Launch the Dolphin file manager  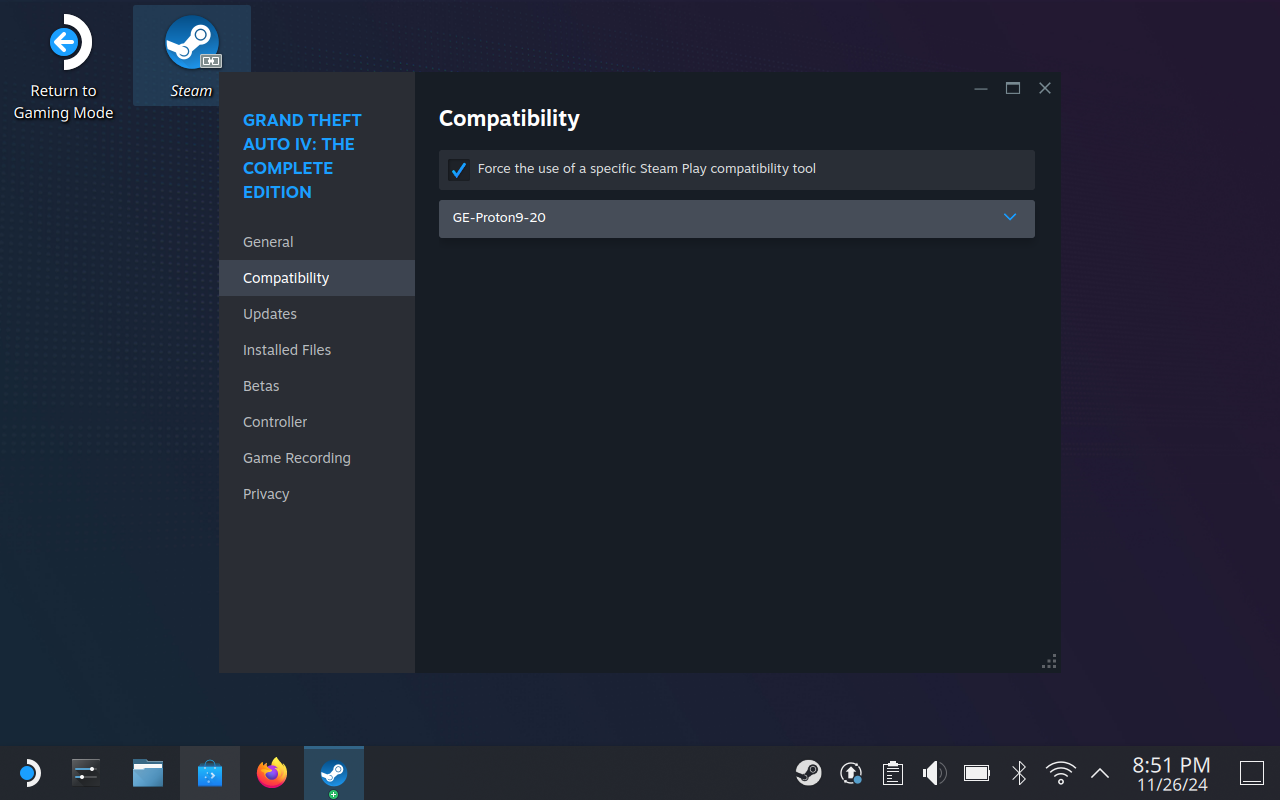pyautogui.click(x=148, y=773)
